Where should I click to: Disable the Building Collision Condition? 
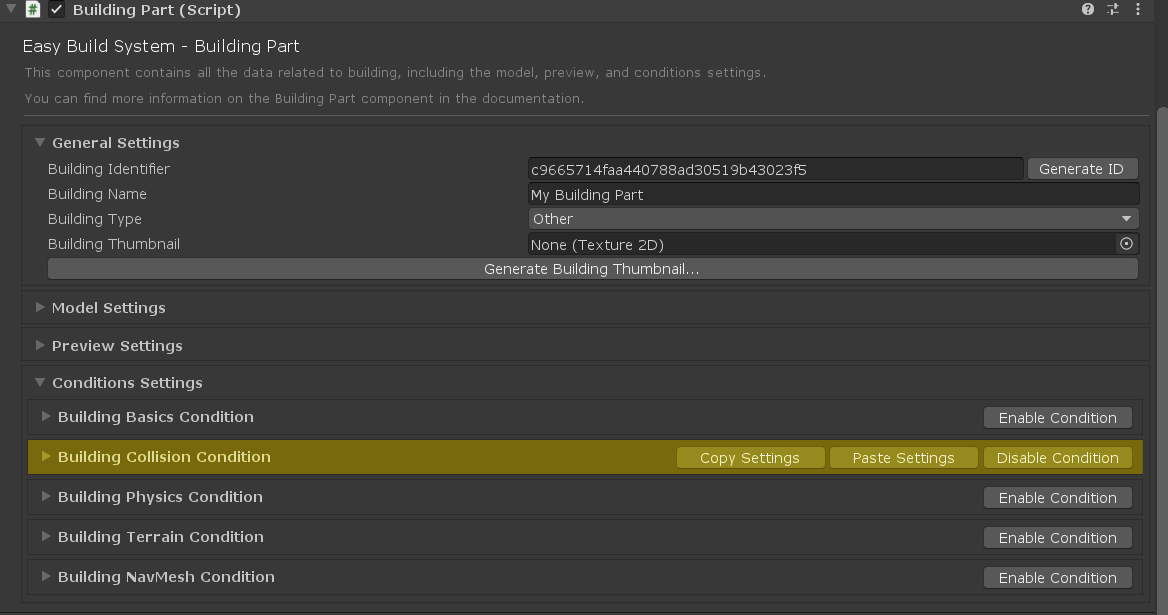[x=1057, y=458]
